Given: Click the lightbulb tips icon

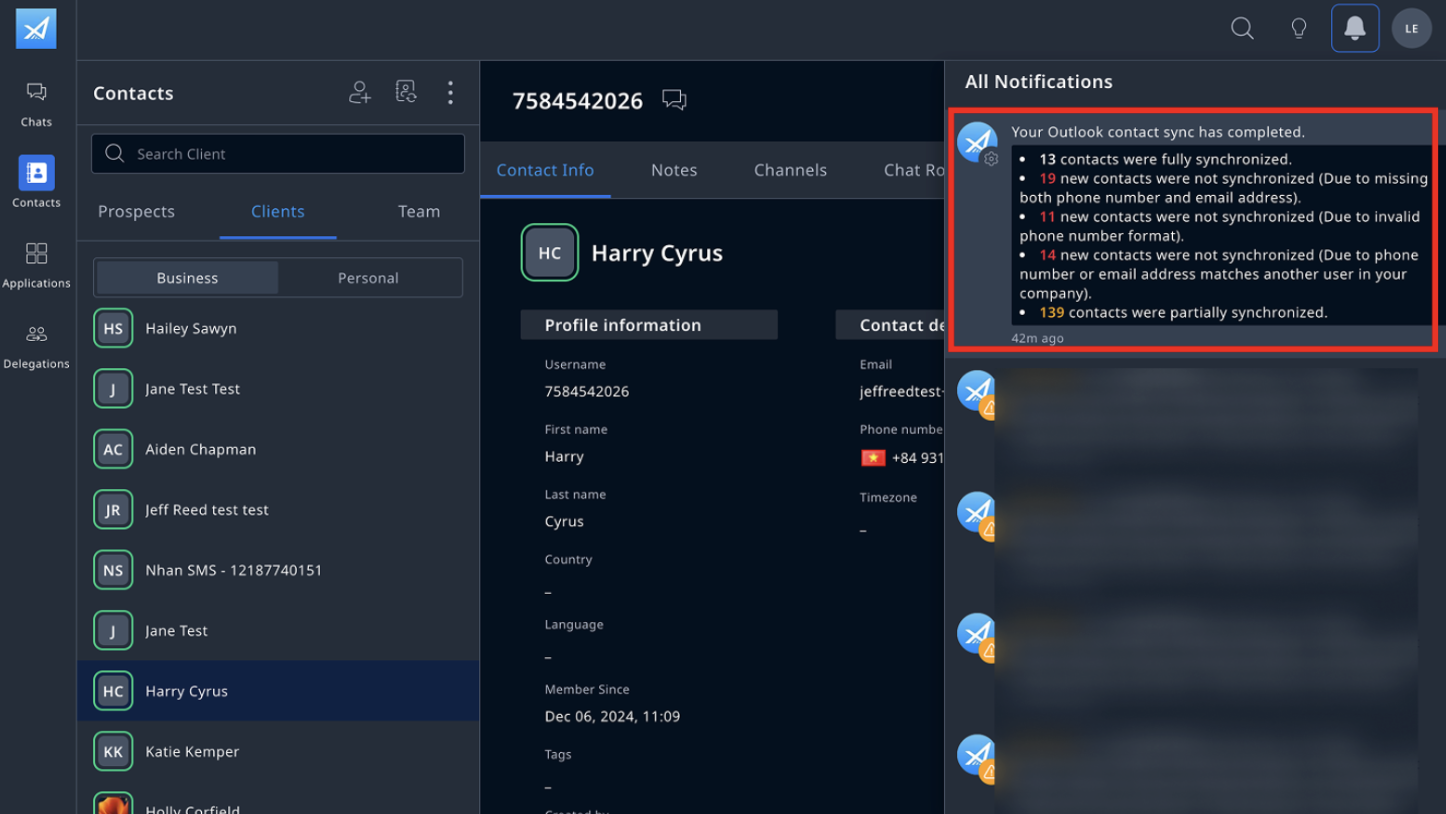Looking at the screenshot, I should click(1299, 28).
